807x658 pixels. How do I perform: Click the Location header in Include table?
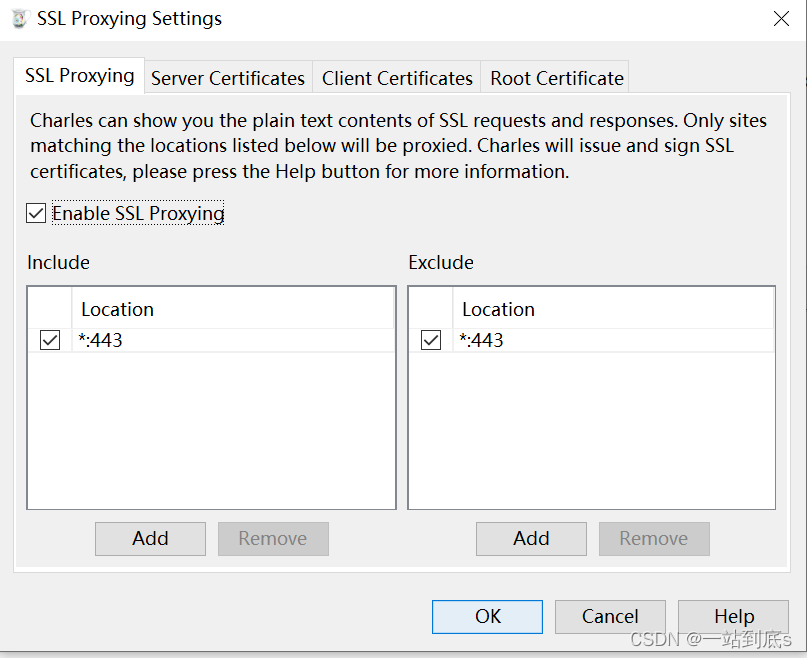point(233,309)
